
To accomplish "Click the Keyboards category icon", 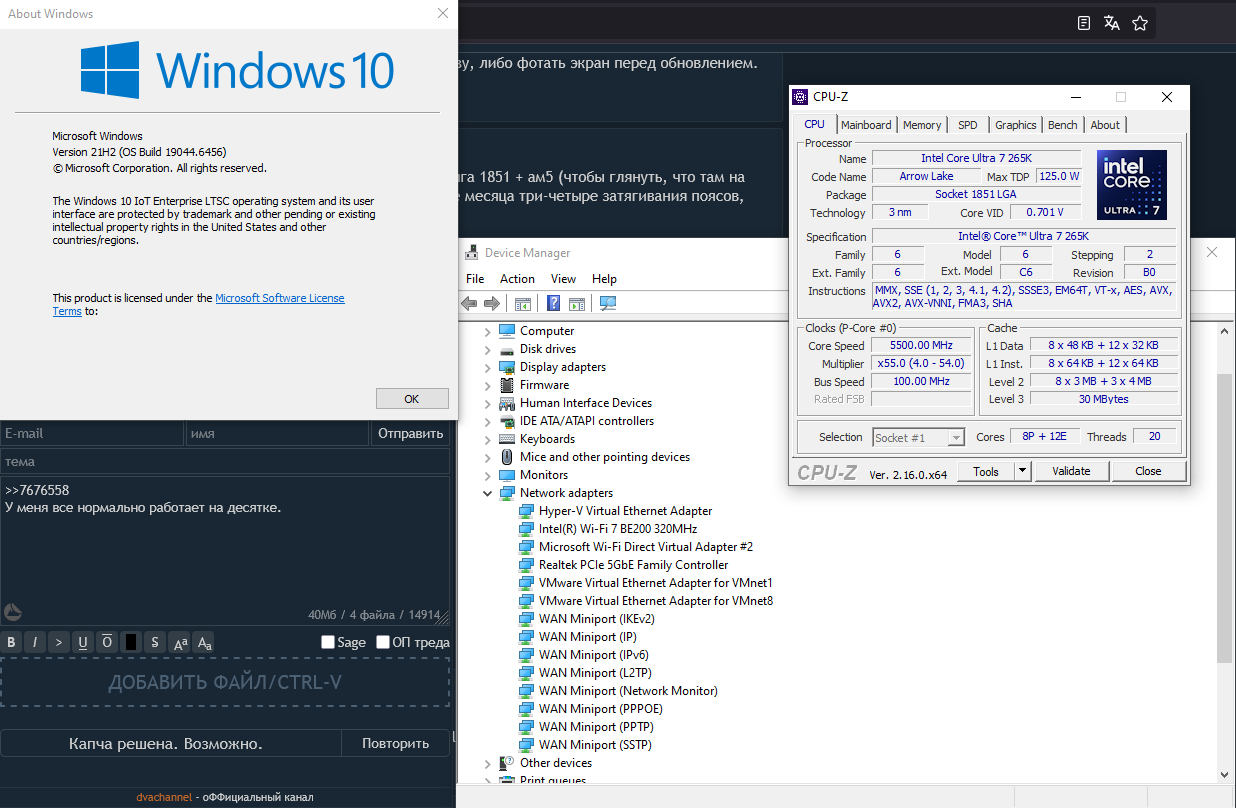I will [x=507, y=439].
